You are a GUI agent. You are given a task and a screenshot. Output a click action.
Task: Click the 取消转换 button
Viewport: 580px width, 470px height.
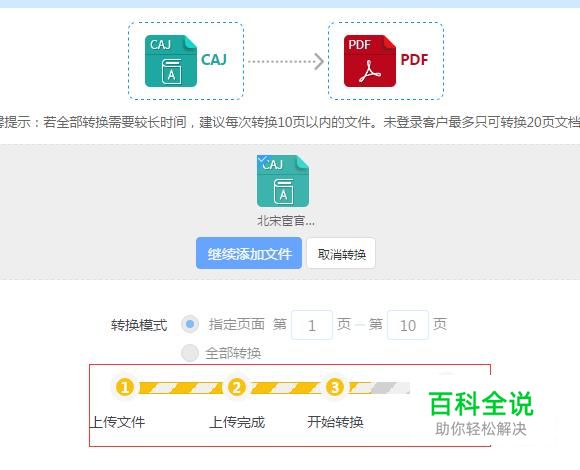point(341,254)
